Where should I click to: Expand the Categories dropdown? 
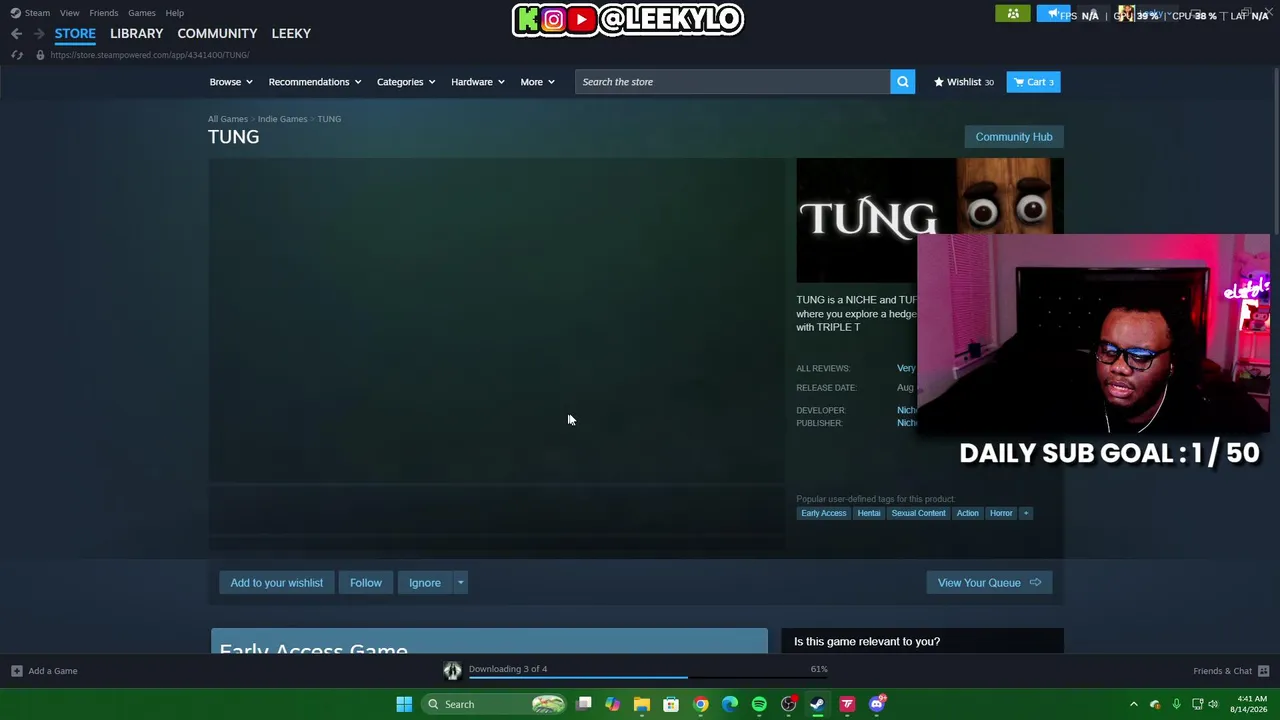406,82
